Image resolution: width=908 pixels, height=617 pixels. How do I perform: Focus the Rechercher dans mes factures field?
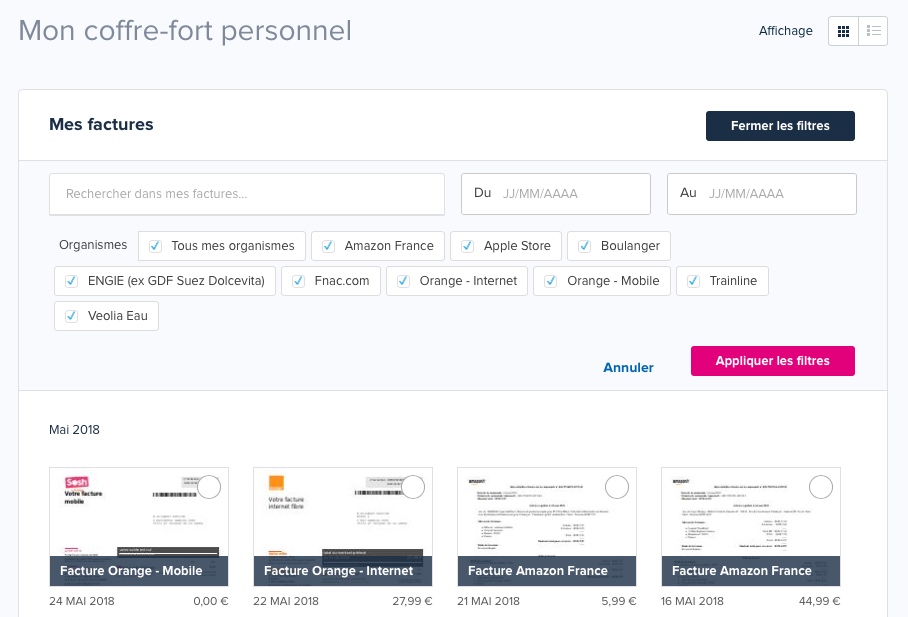click(247, 194)
